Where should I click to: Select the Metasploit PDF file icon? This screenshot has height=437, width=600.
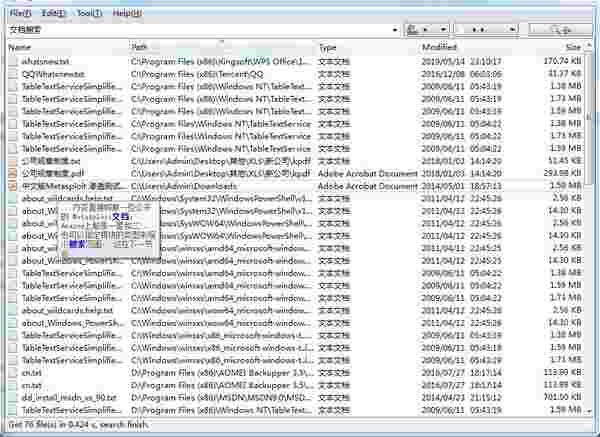[x=13, y=186]
